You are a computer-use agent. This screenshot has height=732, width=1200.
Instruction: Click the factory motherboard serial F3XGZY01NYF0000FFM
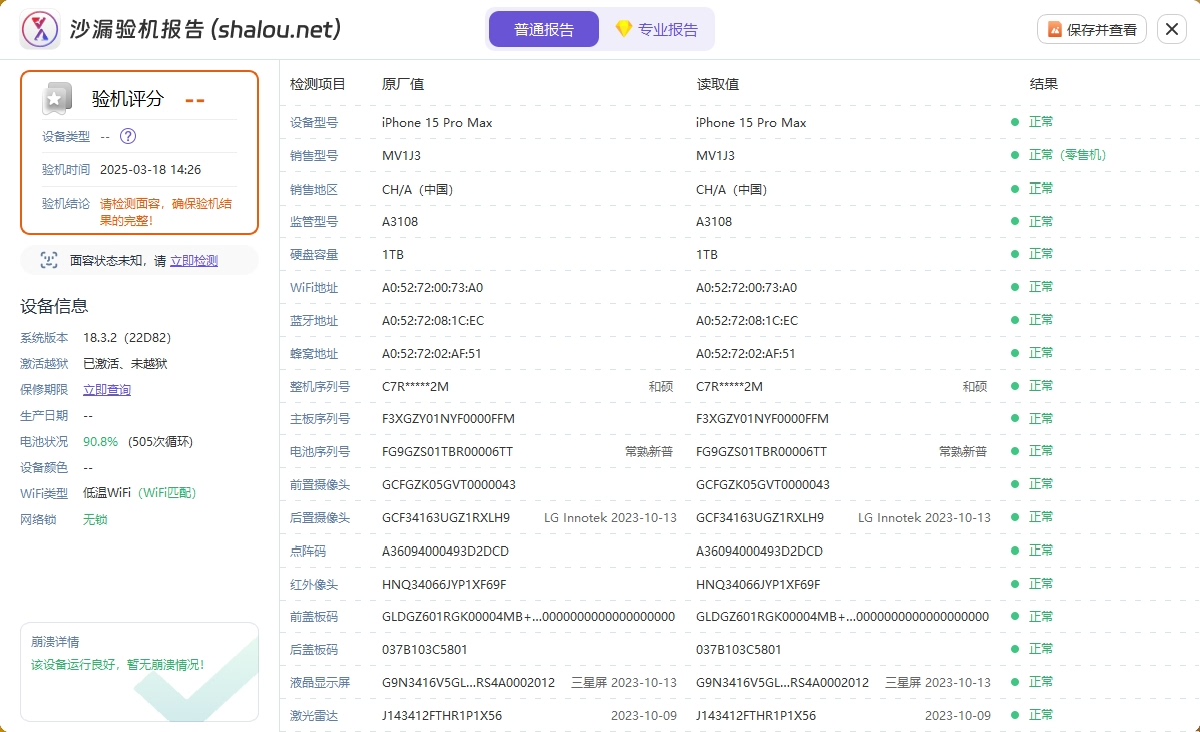[448, 418]
